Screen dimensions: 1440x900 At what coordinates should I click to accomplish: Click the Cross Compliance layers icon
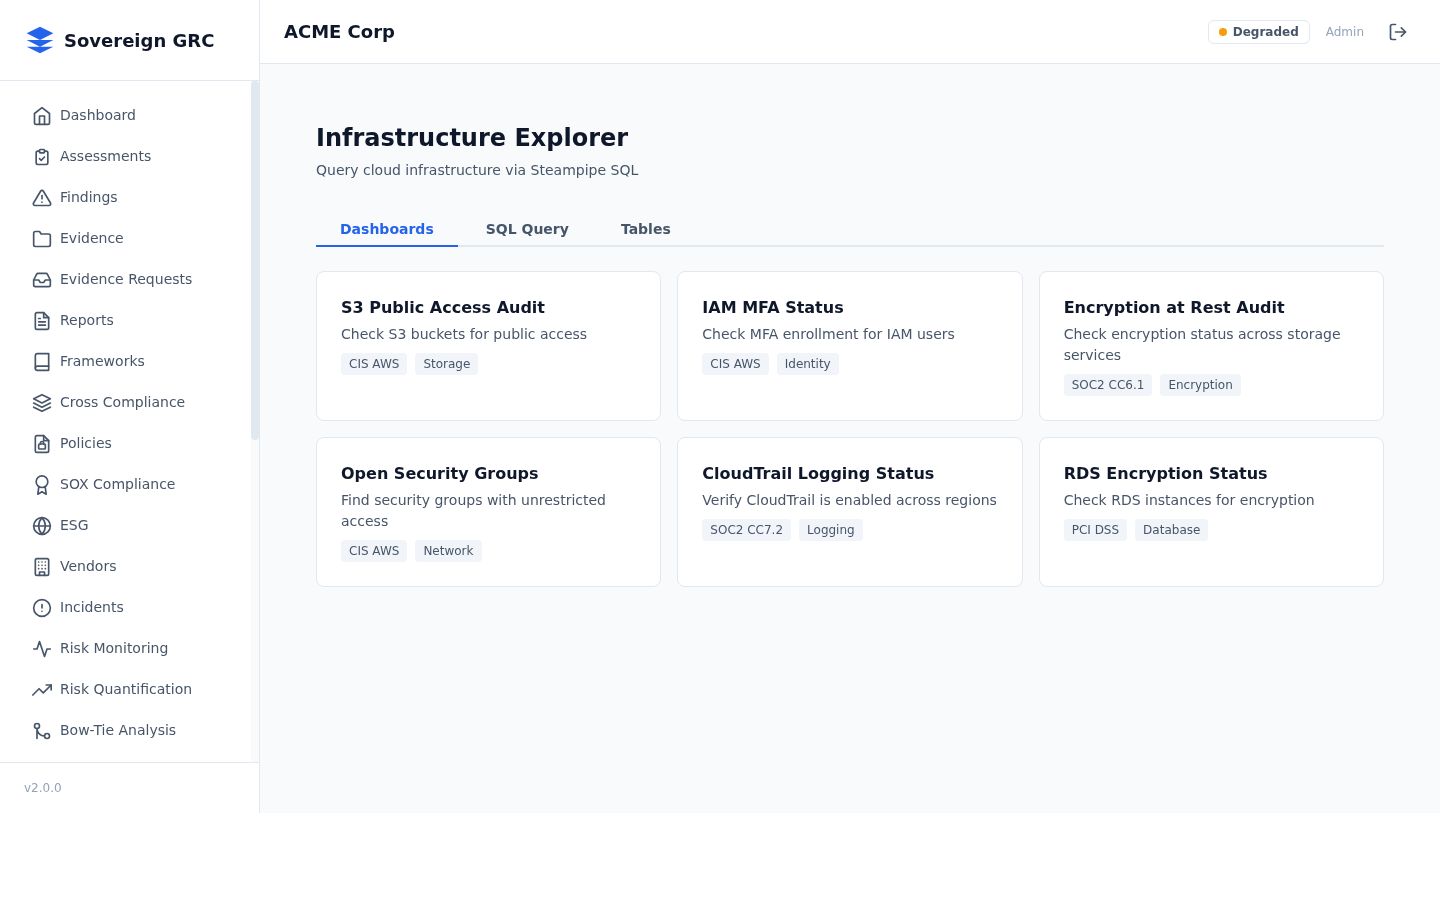click(x=42, y=402)
